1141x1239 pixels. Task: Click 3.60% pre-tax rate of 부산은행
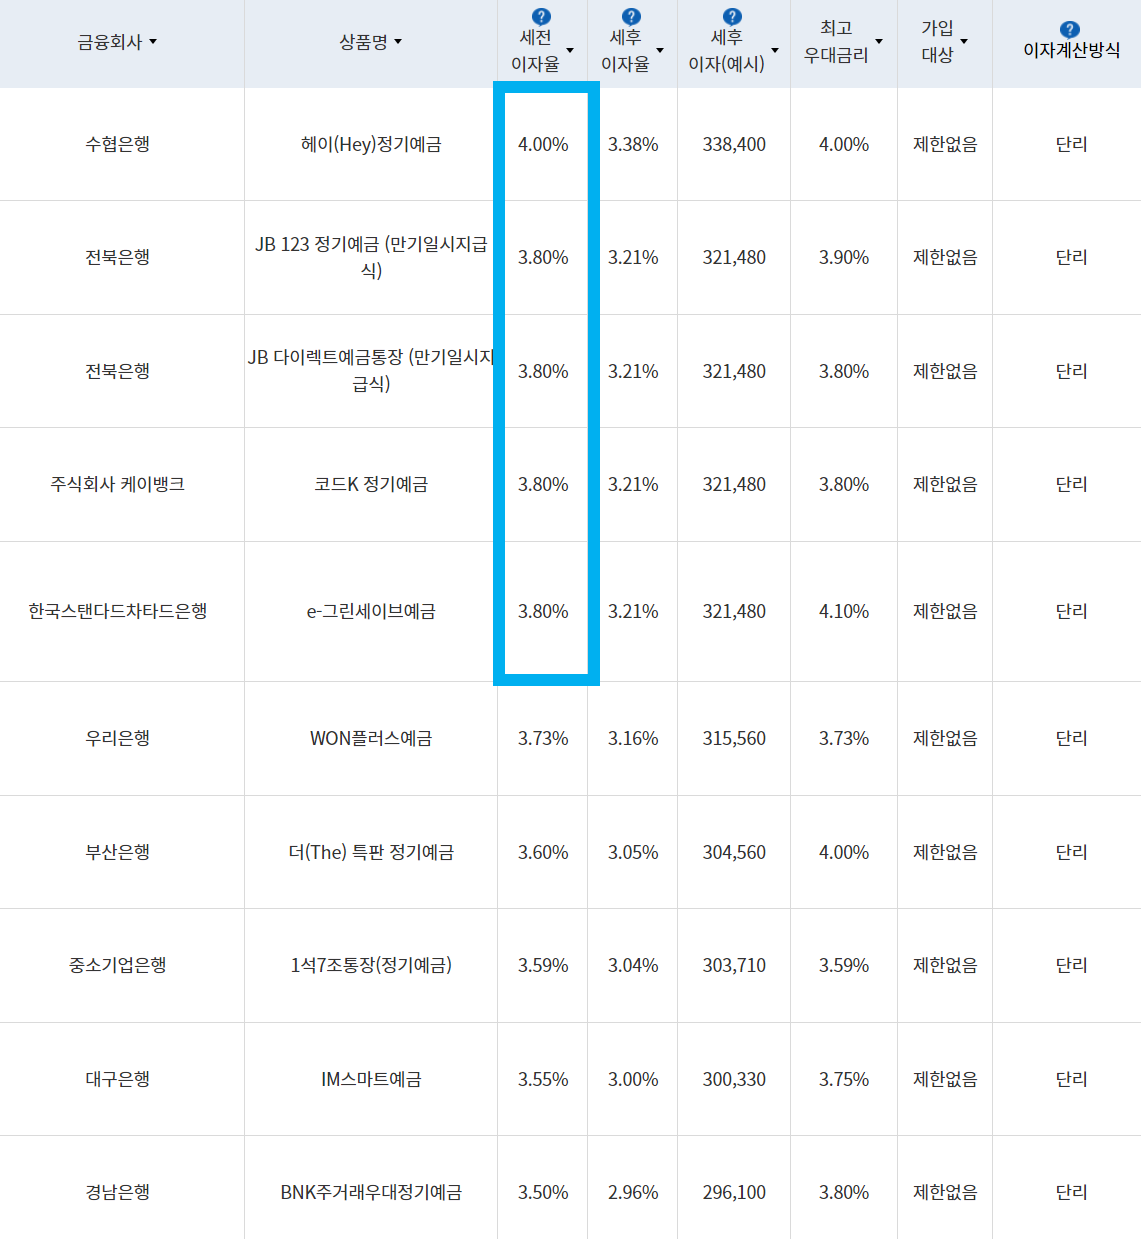(x=543, y=852)
